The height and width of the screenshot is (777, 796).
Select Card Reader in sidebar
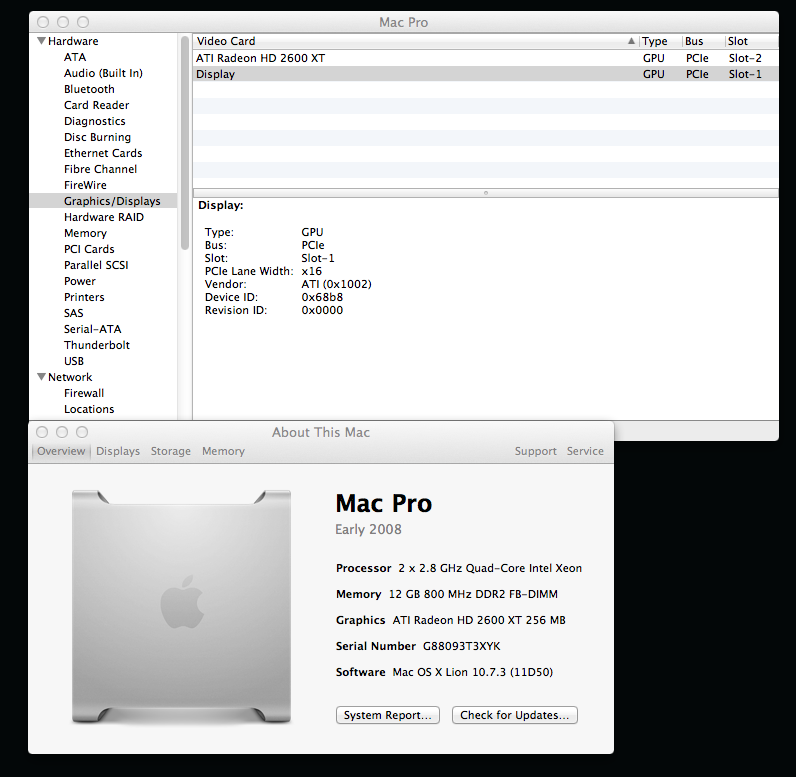(96, 105)
